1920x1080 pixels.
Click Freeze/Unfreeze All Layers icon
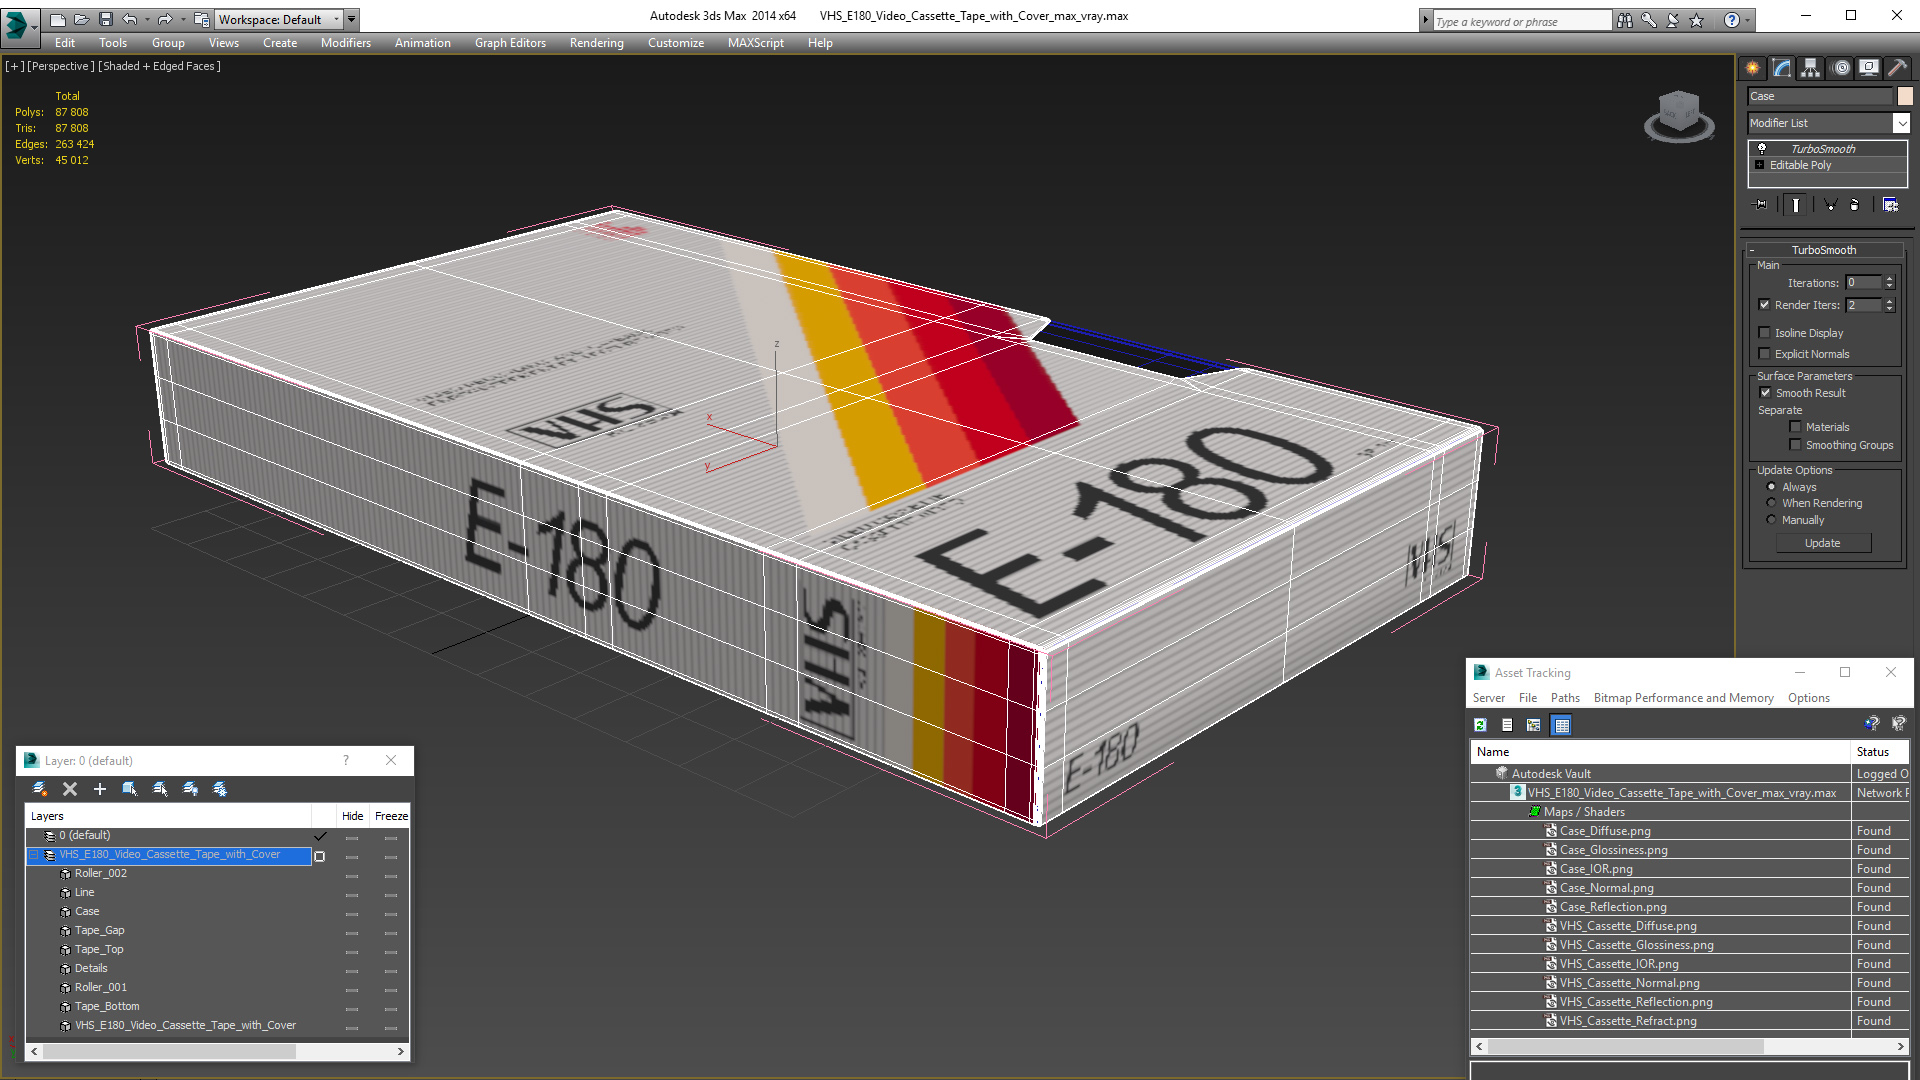pyautogui.click(x=220, y=789)
